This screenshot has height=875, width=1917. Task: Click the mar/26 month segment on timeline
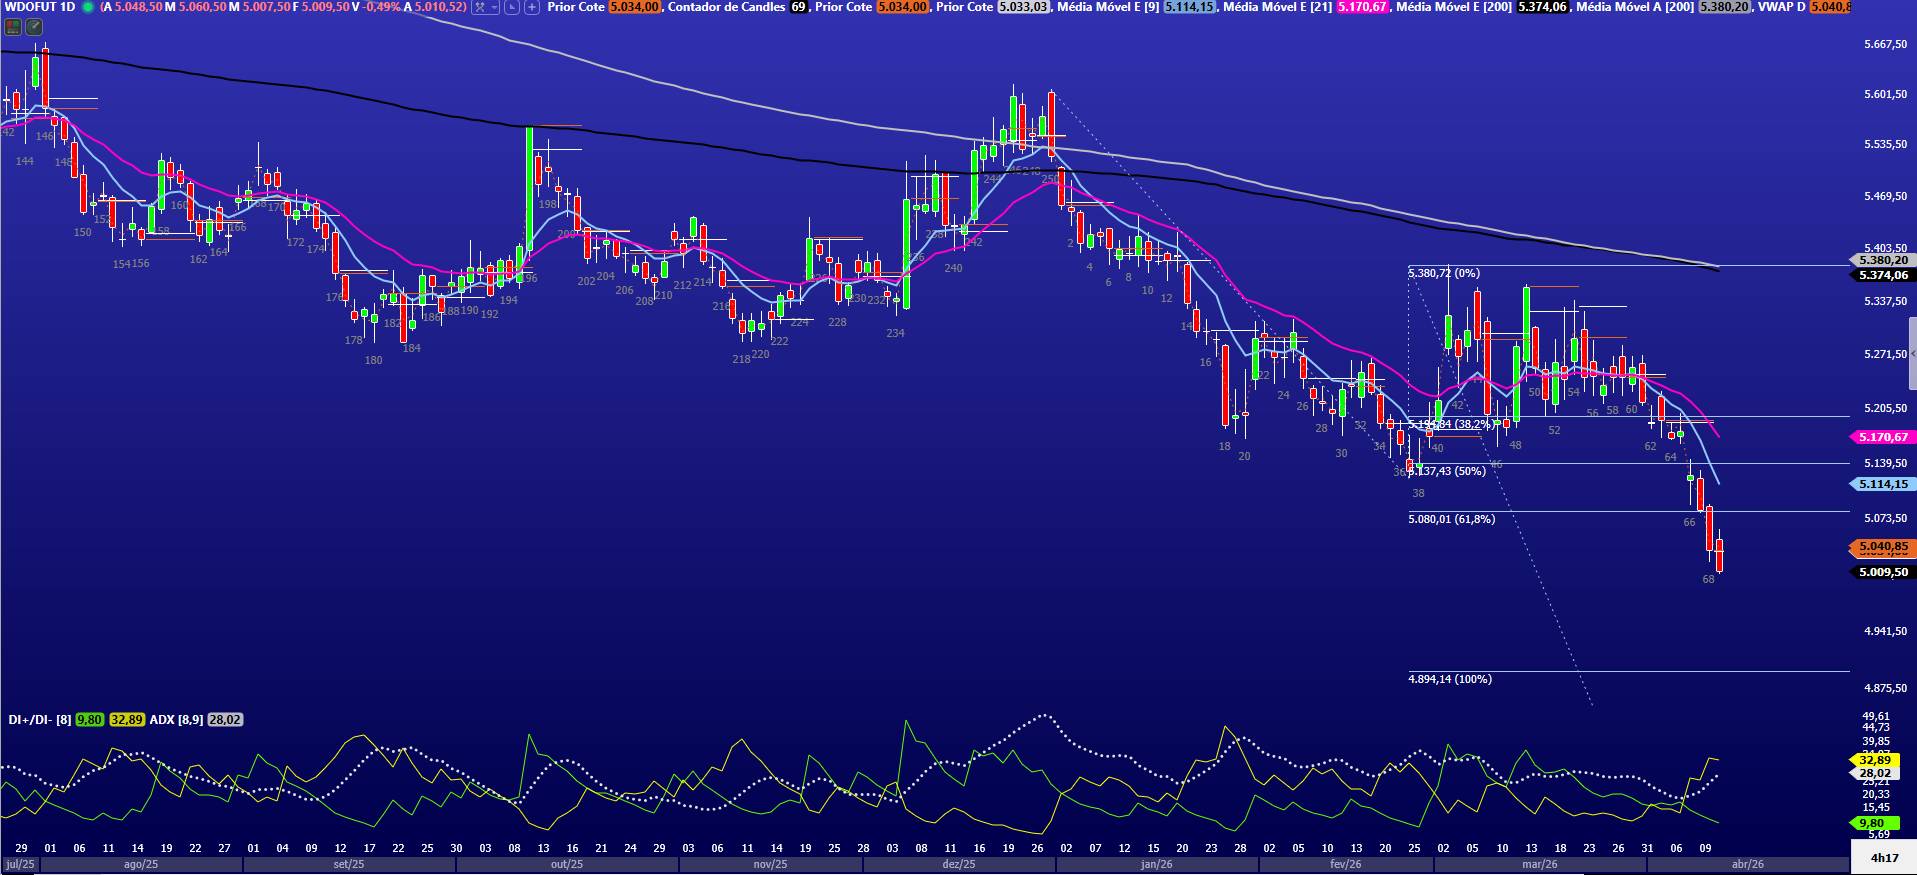coord(1539,864)
